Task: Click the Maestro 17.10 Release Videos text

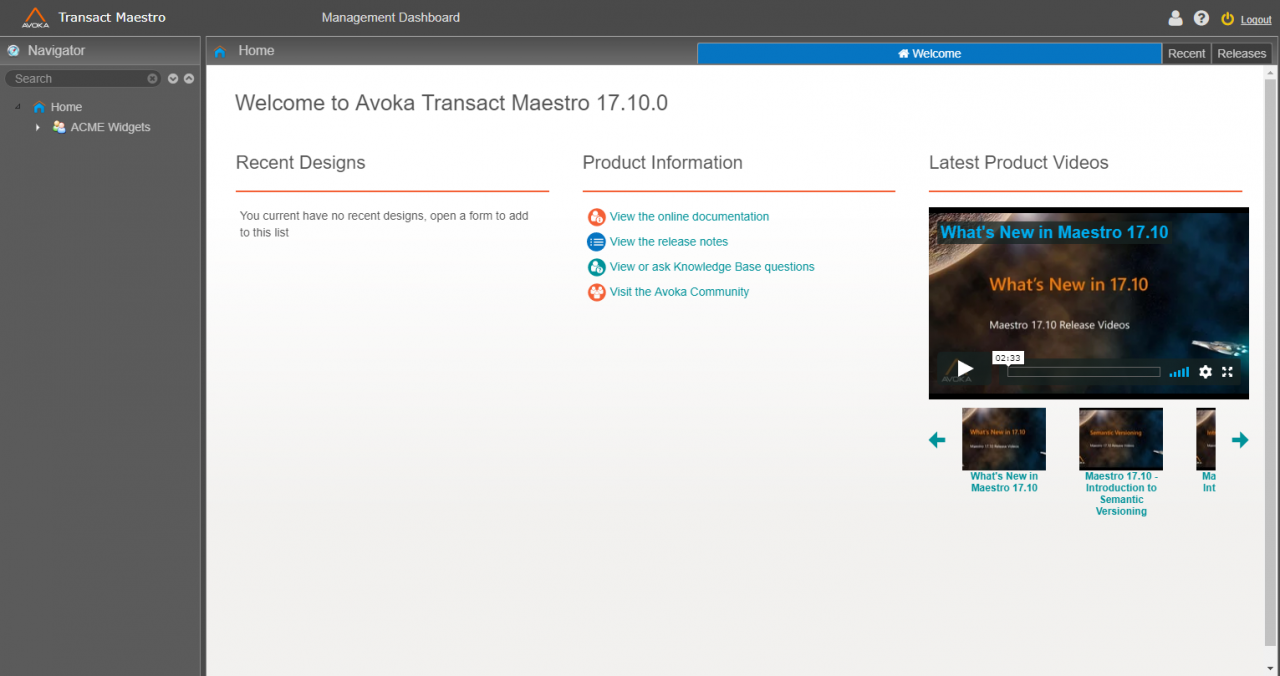Action: 1059,325
